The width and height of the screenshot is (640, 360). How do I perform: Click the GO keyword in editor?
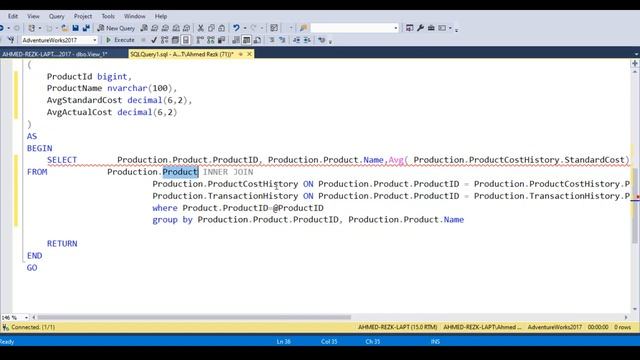[32, 268]
